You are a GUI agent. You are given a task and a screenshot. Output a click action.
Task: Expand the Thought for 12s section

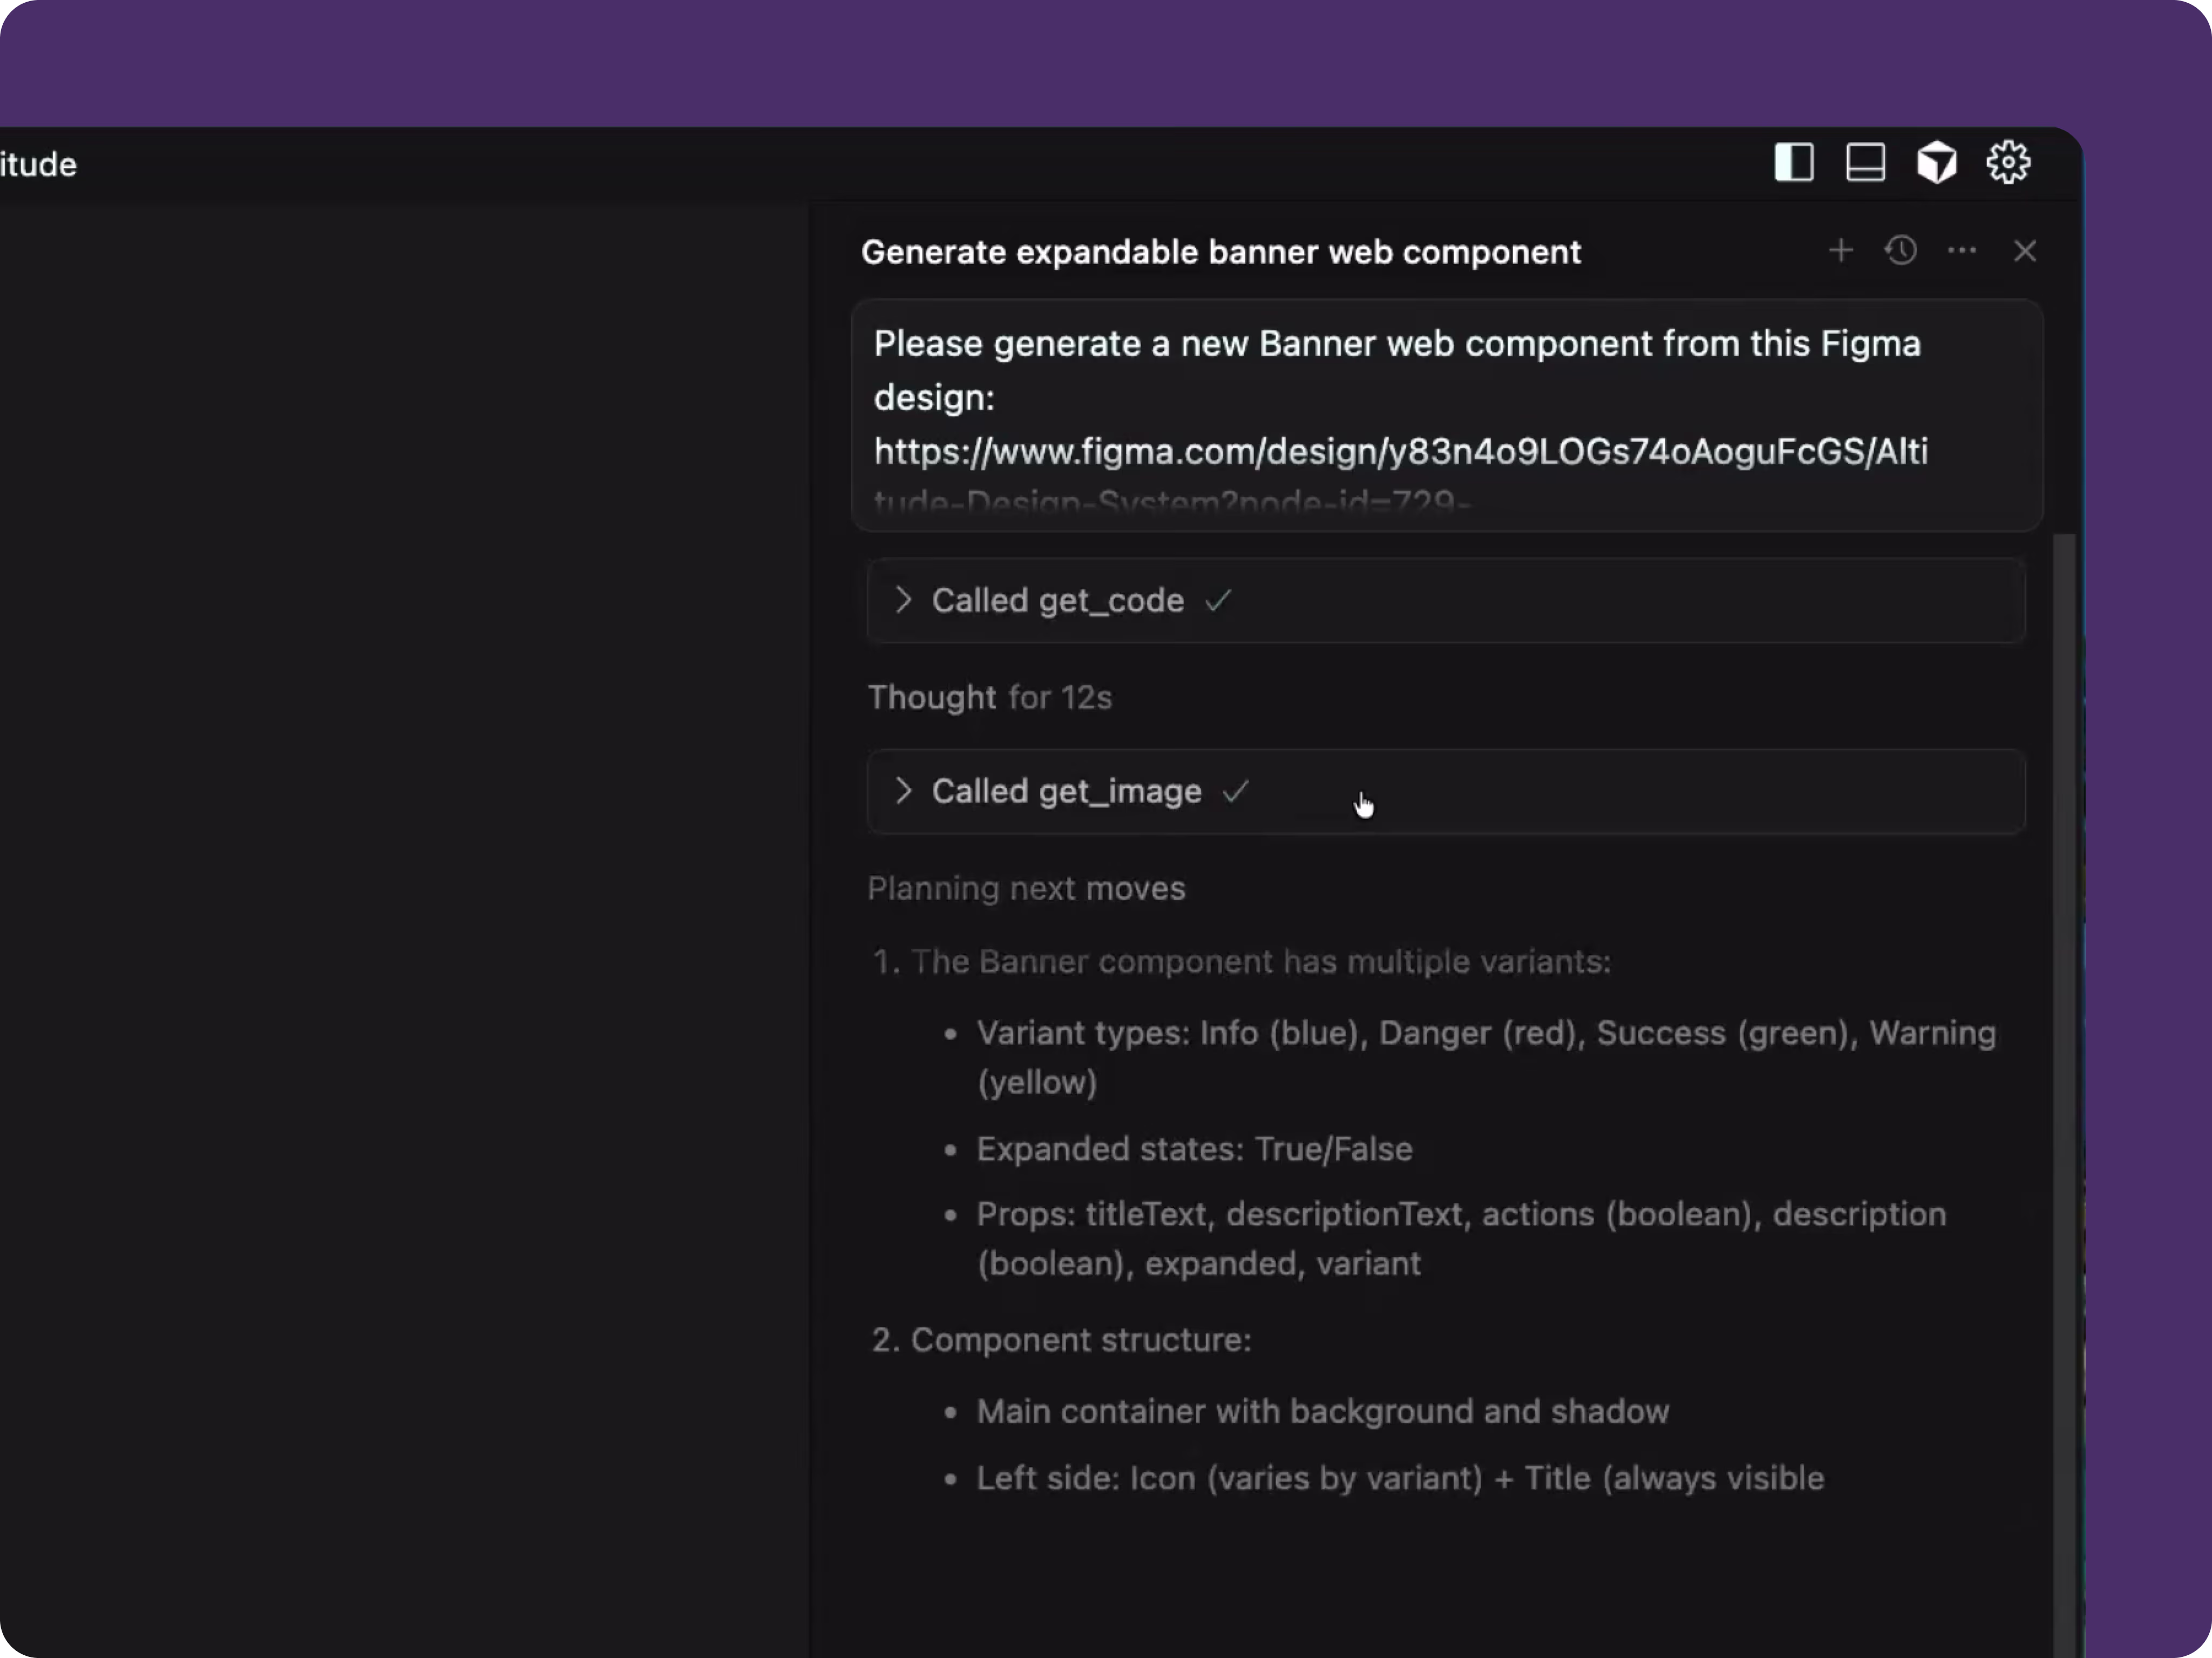click(990, 697)
